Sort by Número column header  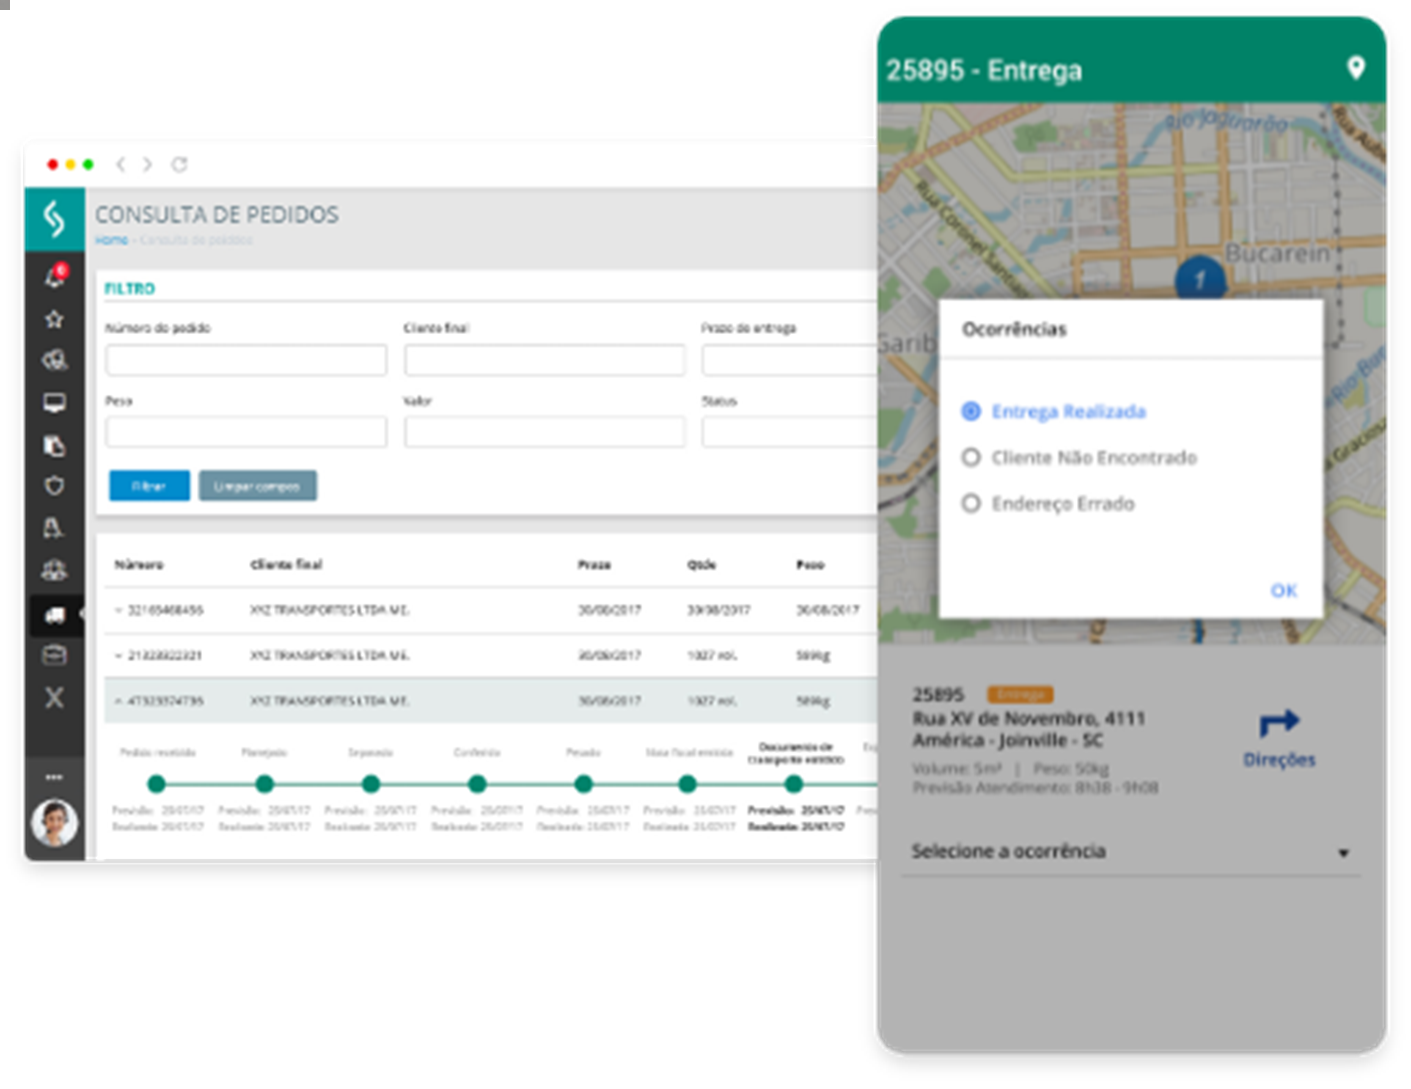pyautogui.click(x=138, y=565)
